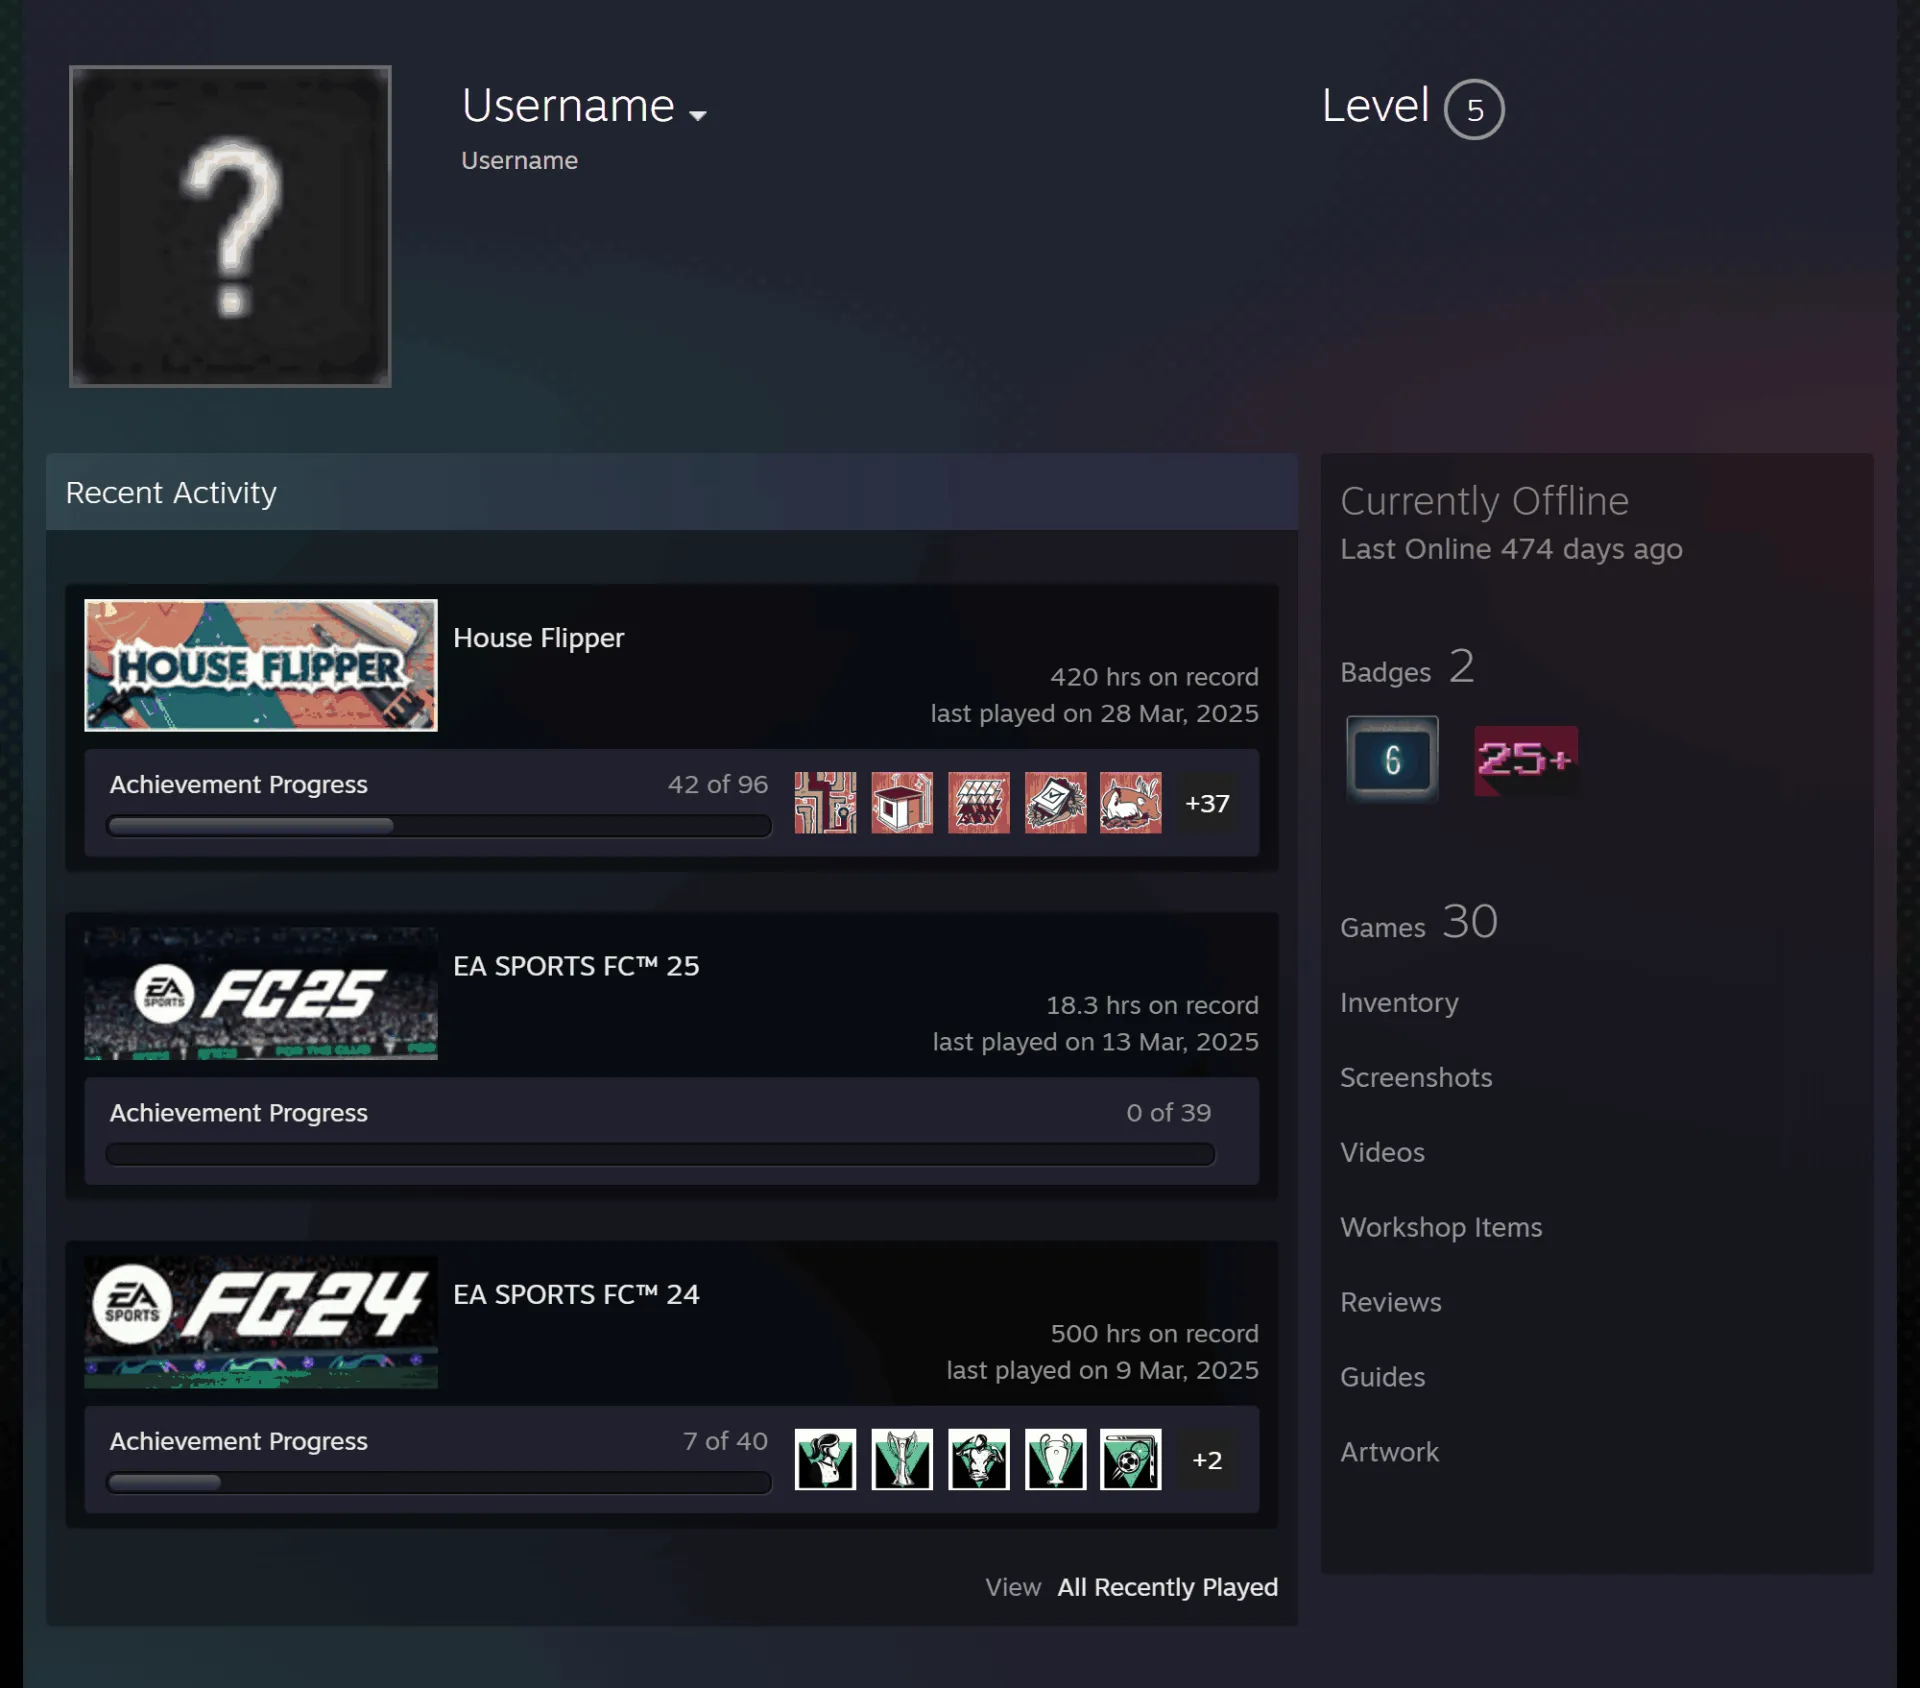Click FC 24 achievement progress bar
This screenshot has height=1688, width=1920.
pyautogui.click(x=439, y=1482)
